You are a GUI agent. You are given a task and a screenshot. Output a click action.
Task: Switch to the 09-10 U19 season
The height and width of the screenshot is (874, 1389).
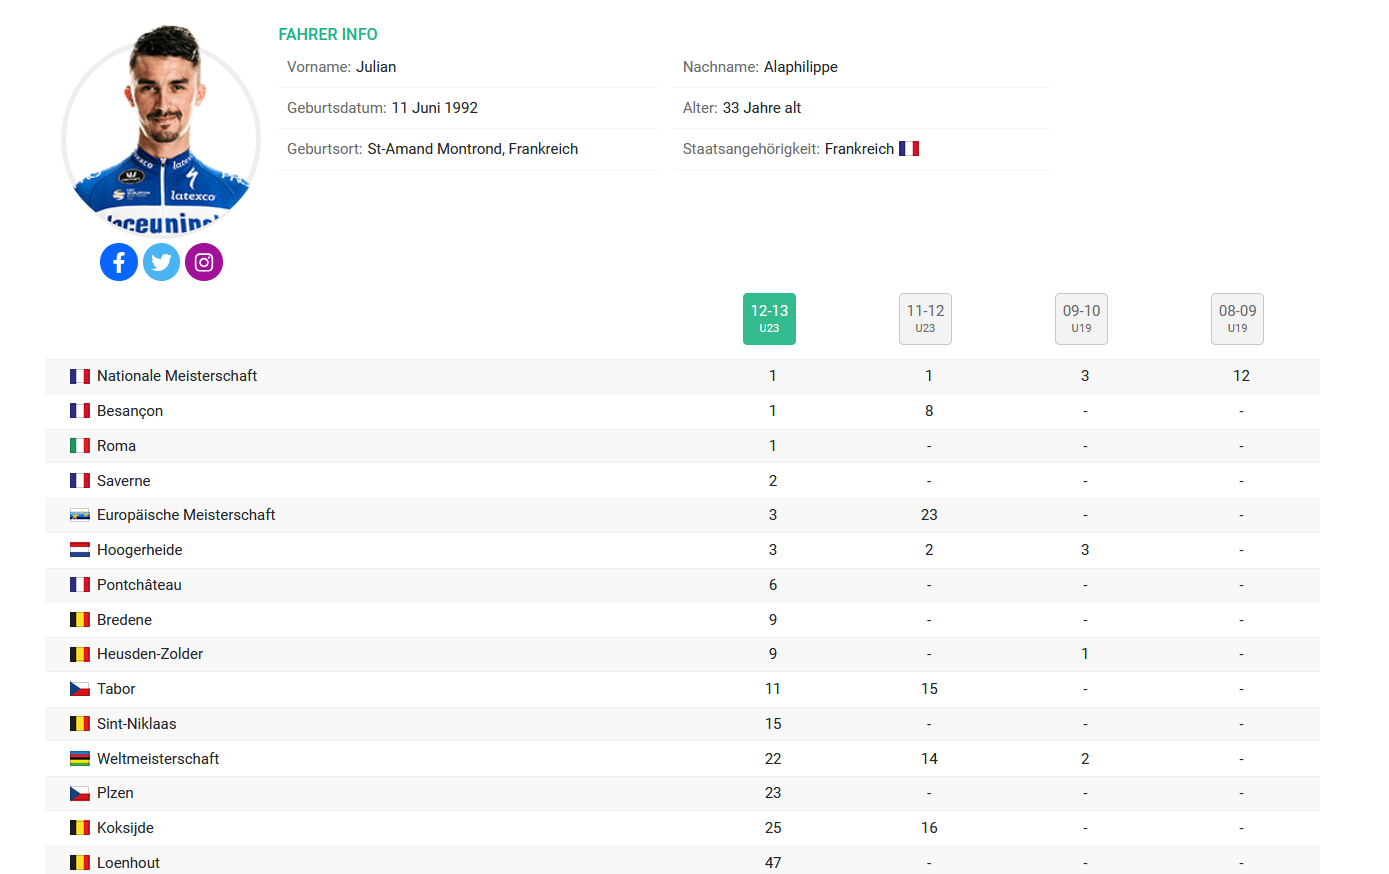point(1081,319)
